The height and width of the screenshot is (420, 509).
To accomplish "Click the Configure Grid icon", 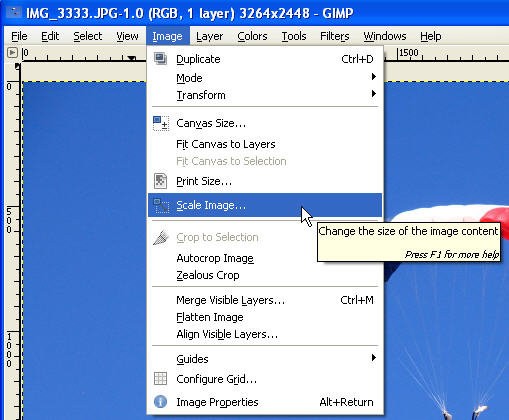I will [x=160, y=379].
